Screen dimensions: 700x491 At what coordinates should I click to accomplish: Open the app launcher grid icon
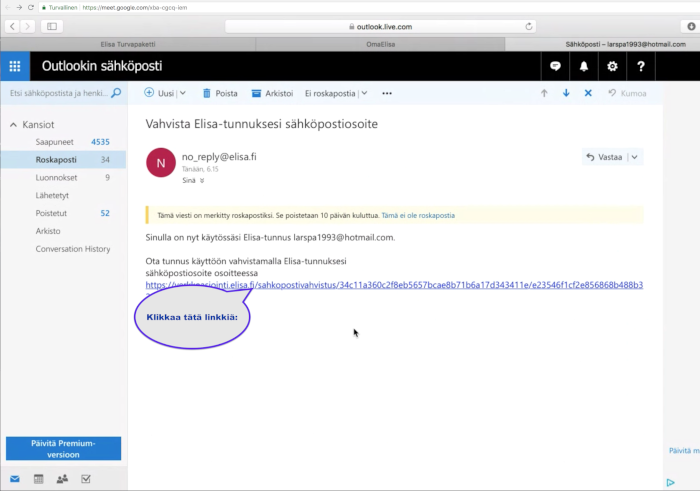(14, 67)
